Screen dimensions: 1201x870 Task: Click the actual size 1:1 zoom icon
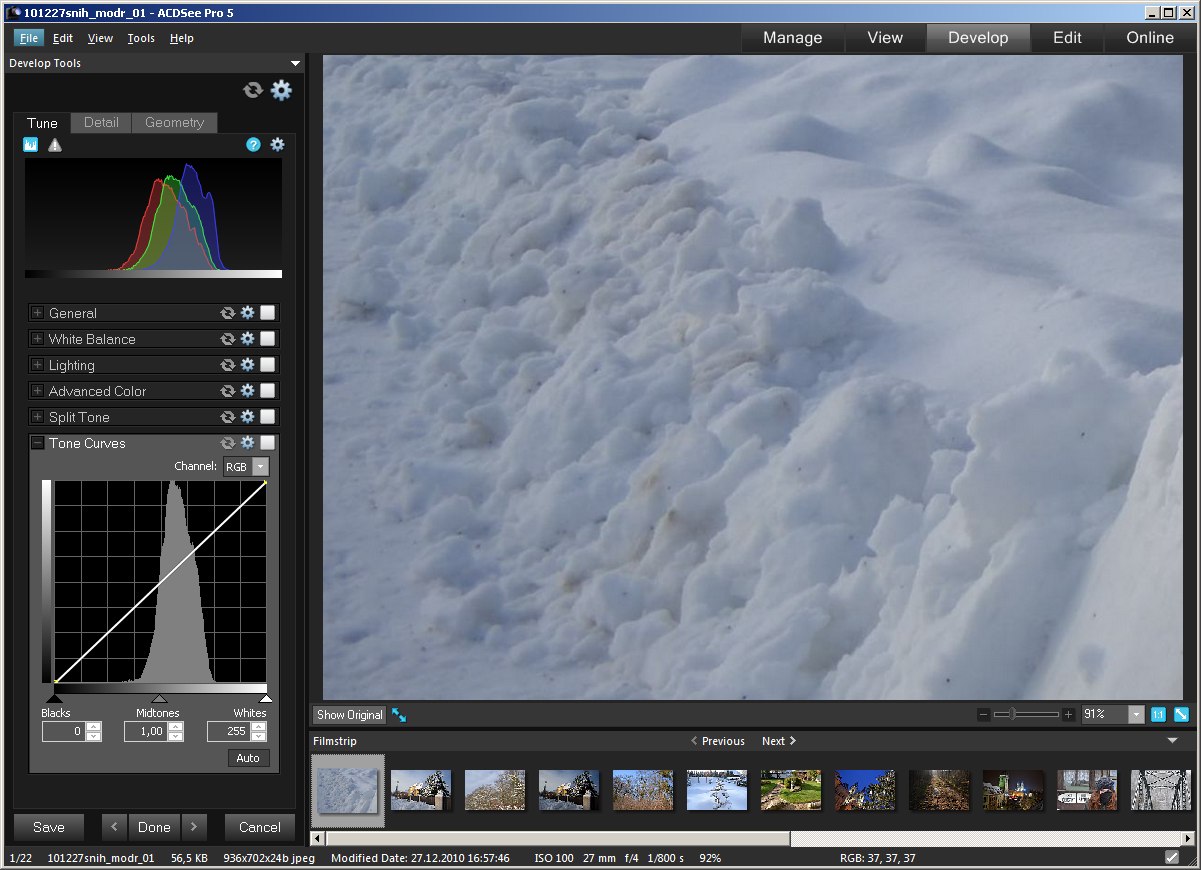(x=1158, y=714)
